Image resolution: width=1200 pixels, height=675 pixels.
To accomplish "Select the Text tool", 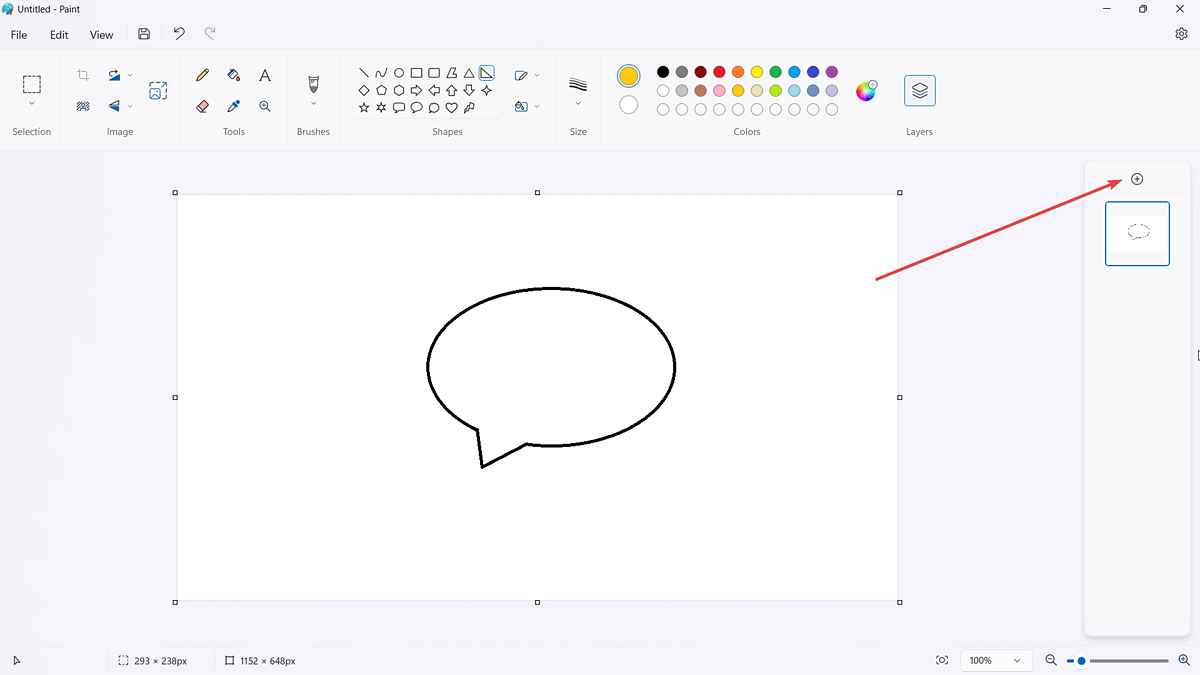I will click(264, 75).
